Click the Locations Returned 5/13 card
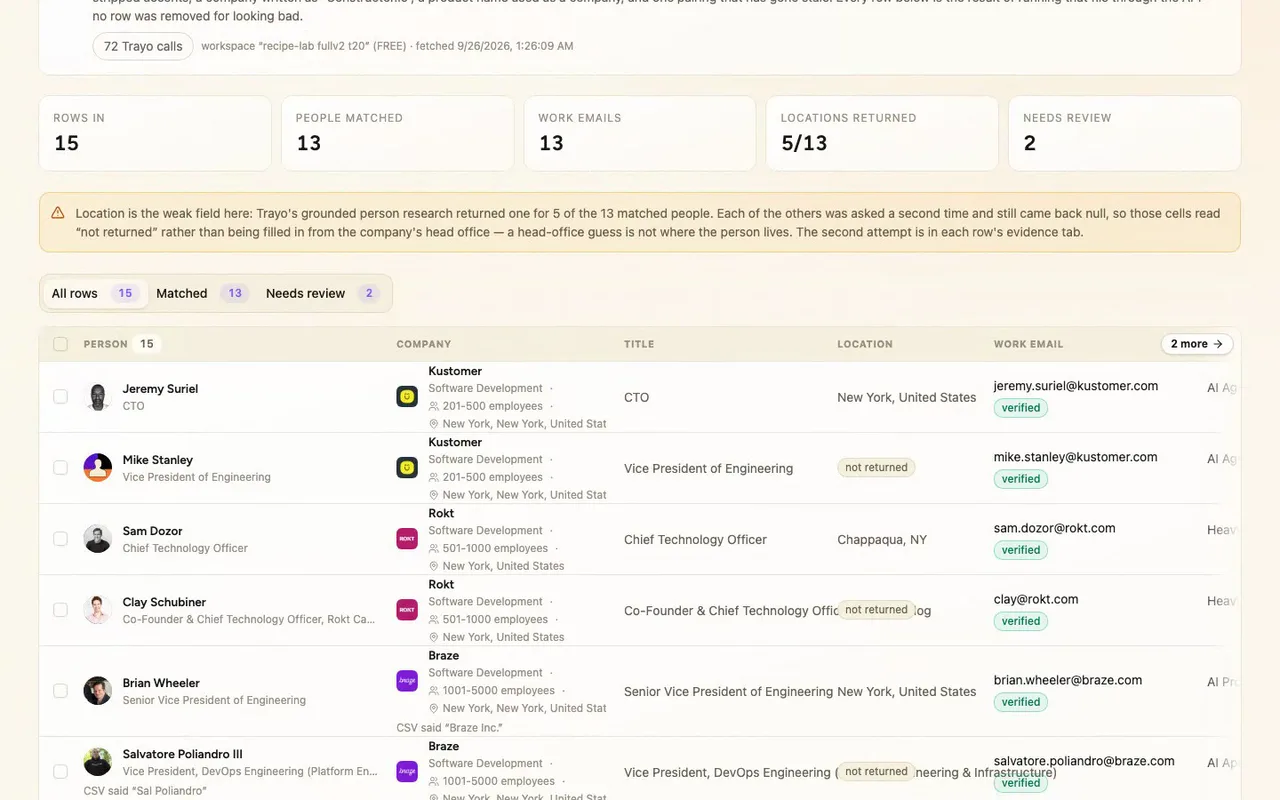The height and width of the screenshot is (800, 1280). pyautogui.click(x=882, y=133)
